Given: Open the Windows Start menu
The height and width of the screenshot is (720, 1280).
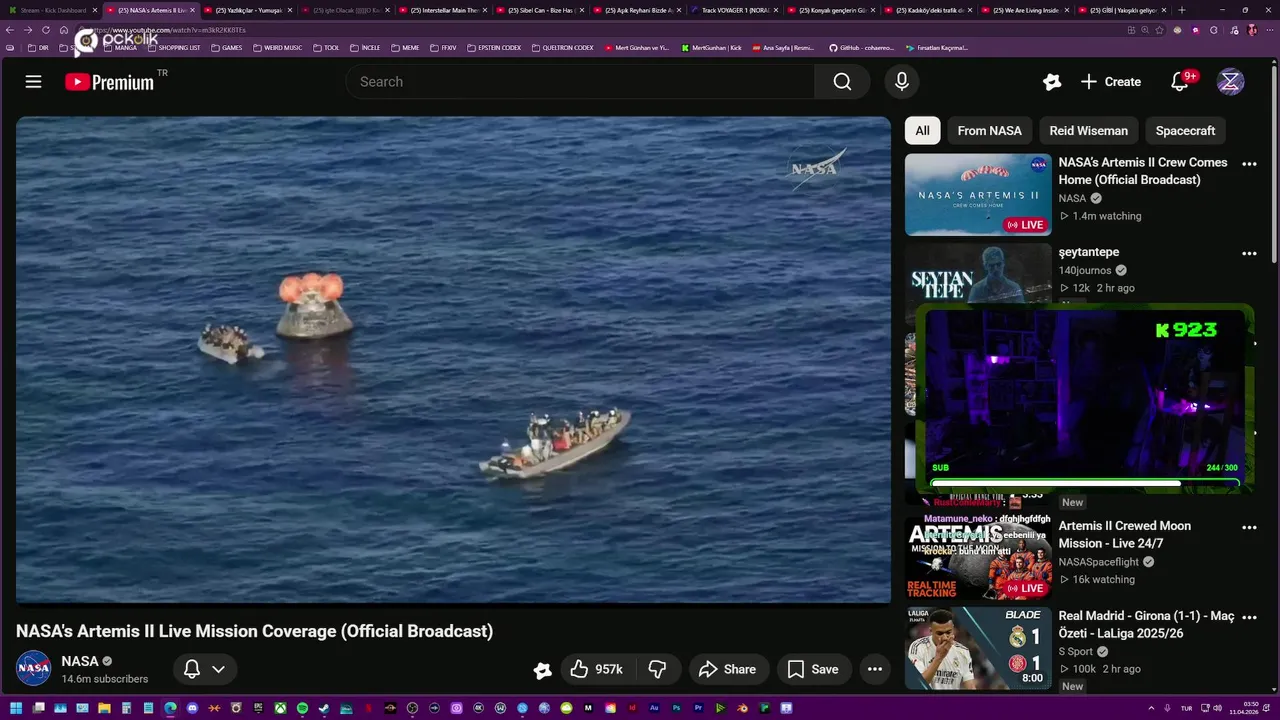Looking at the screenshot, I should [16, 708].
